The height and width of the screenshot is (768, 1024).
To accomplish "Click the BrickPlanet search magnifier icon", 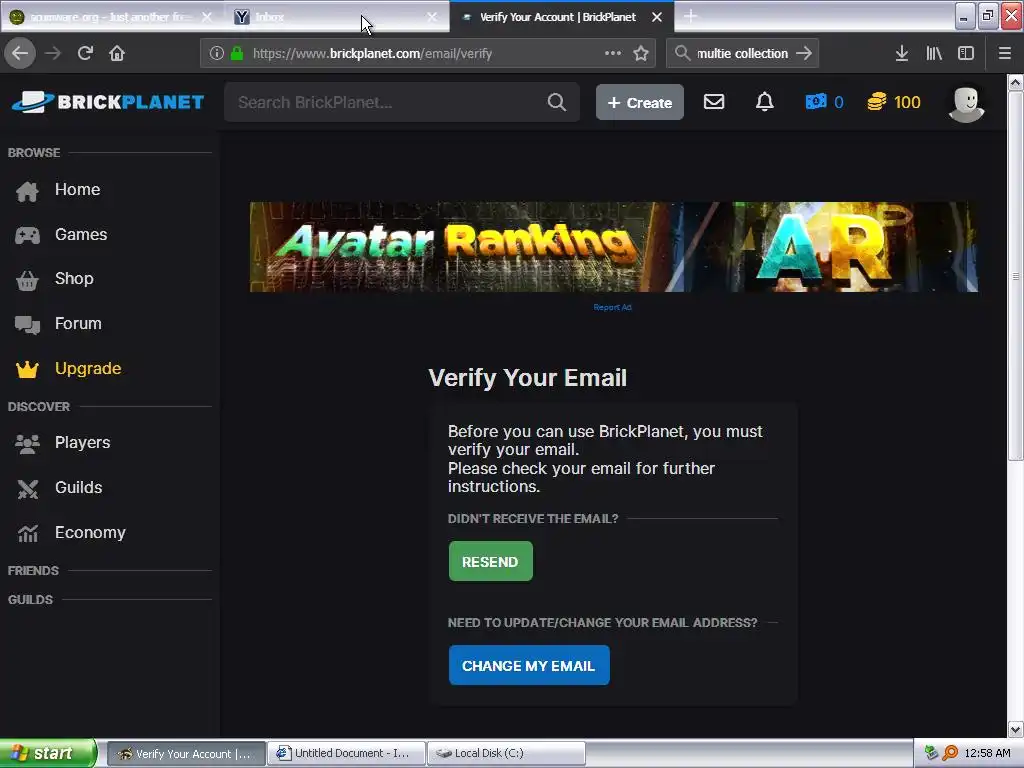I will click(556, 102).
